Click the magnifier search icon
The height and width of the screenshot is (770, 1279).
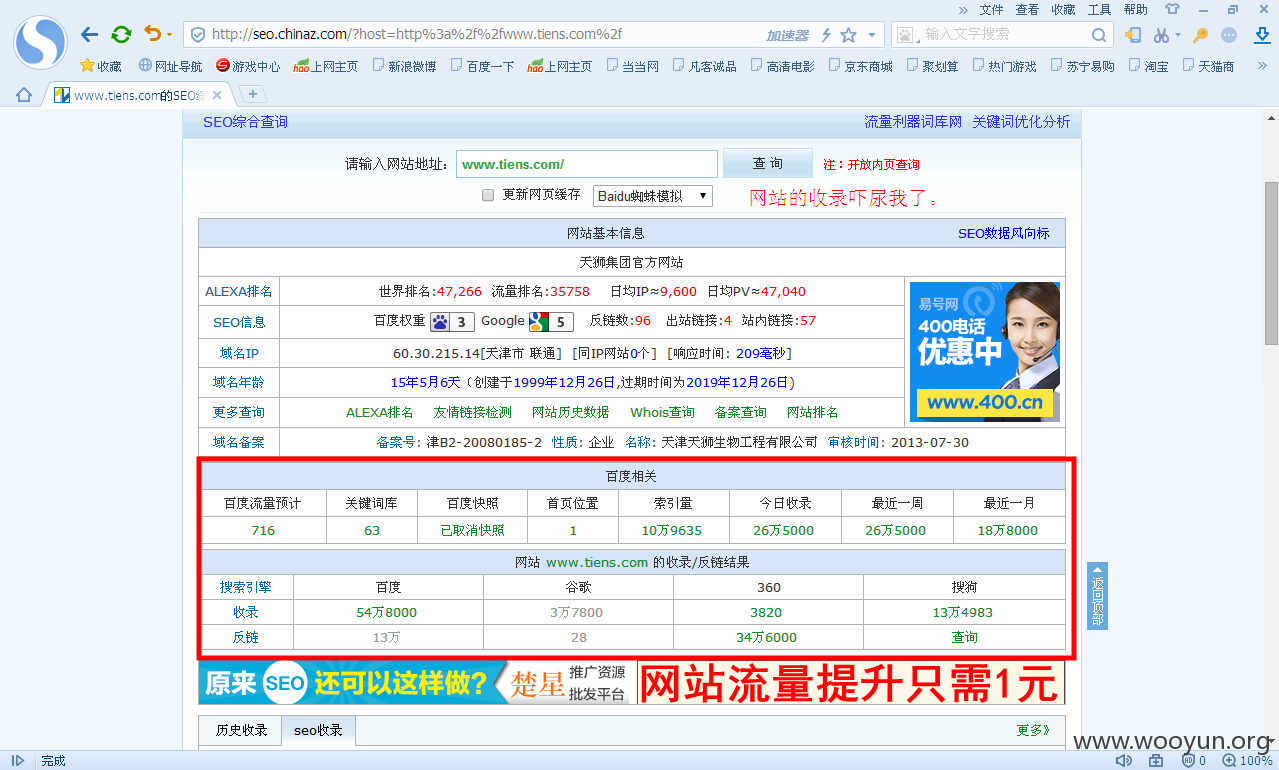point(1099,35)
